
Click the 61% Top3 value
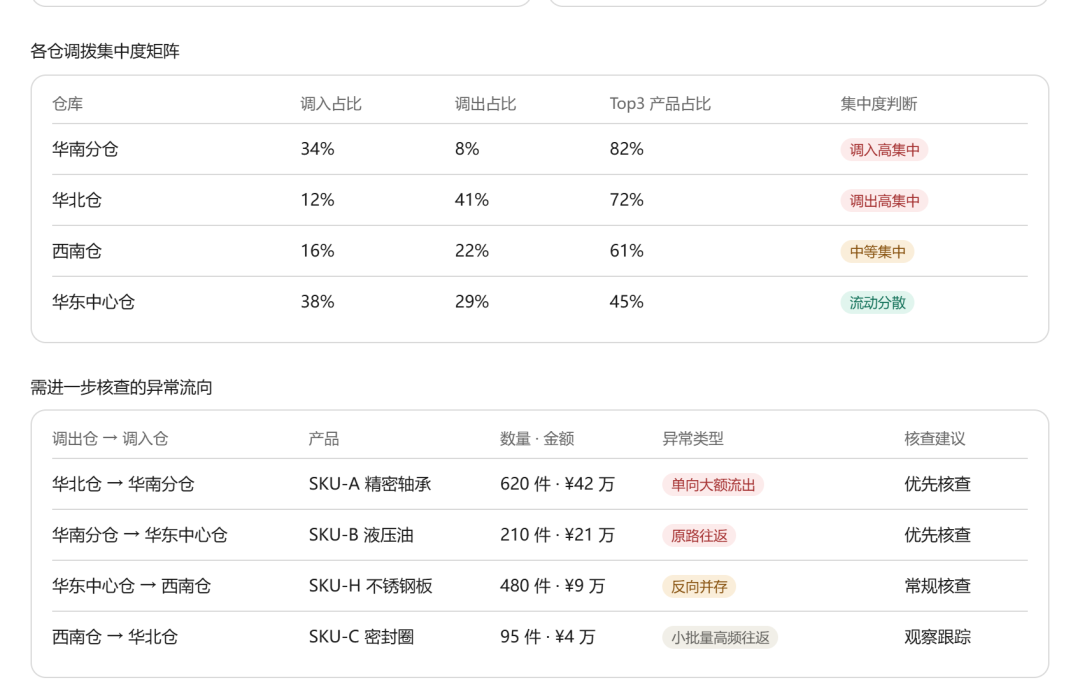coord(627,251)
